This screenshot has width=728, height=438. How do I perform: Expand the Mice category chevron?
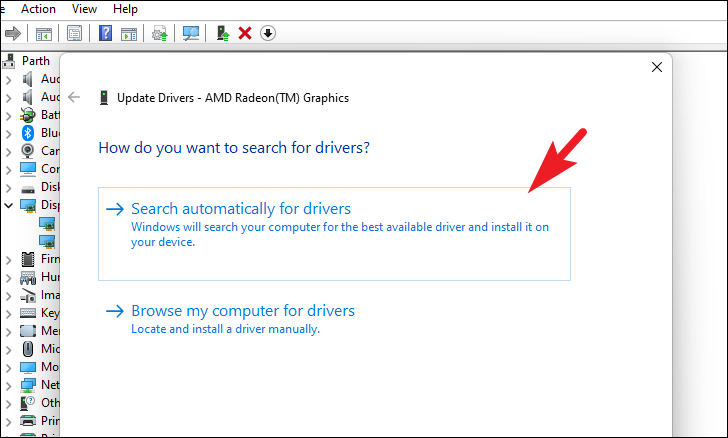pyautogui.click(x=8, y=350)
